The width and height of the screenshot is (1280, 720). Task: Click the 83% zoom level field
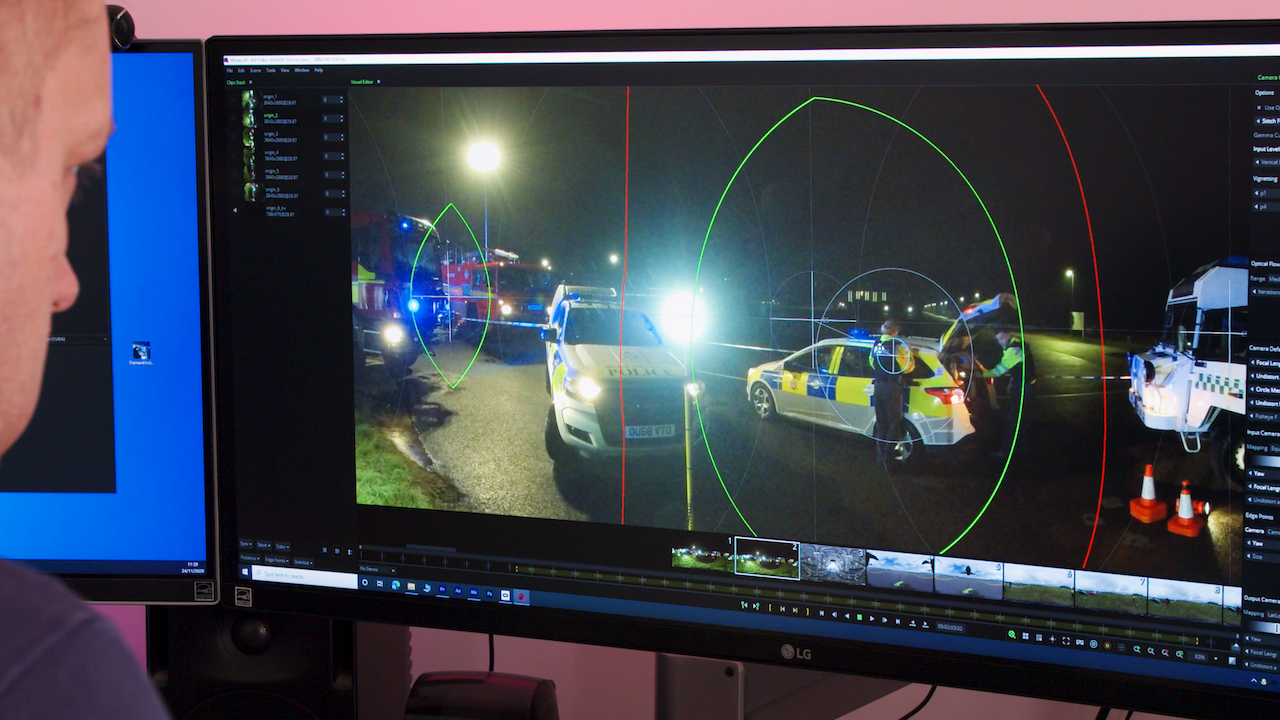(1198, 657)
